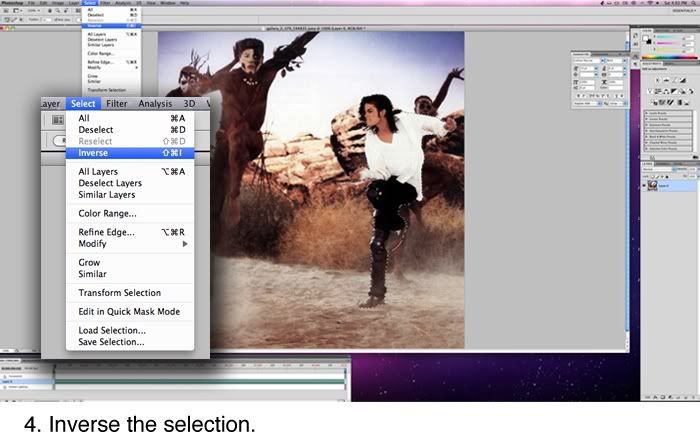Choose Deselect in the magnified Select menu

130,130
